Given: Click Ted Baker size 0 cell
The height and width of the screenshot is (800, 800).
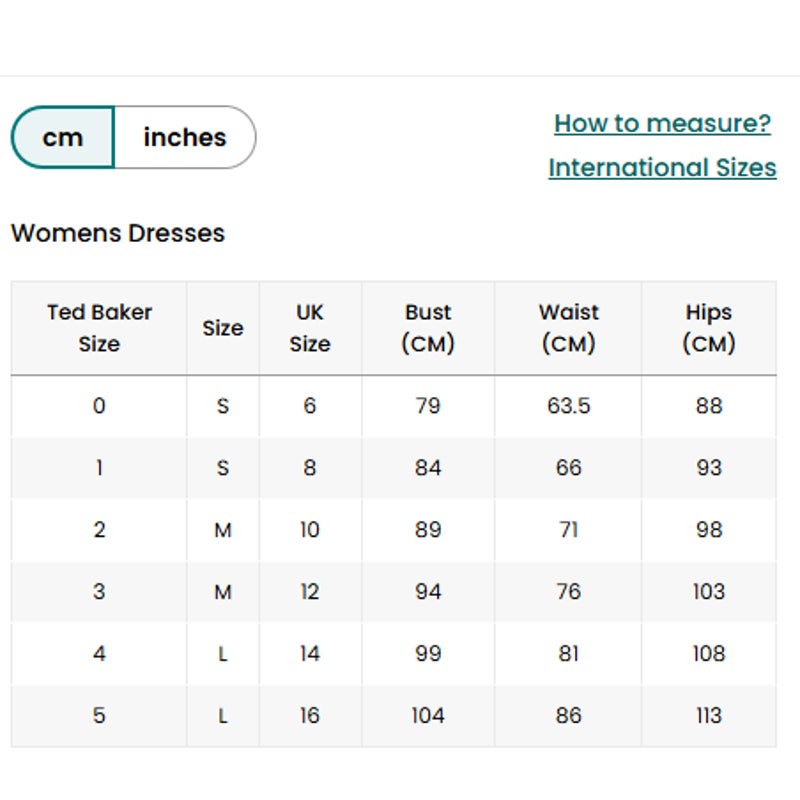Looking at the screenshot, I should coord(99,406).
